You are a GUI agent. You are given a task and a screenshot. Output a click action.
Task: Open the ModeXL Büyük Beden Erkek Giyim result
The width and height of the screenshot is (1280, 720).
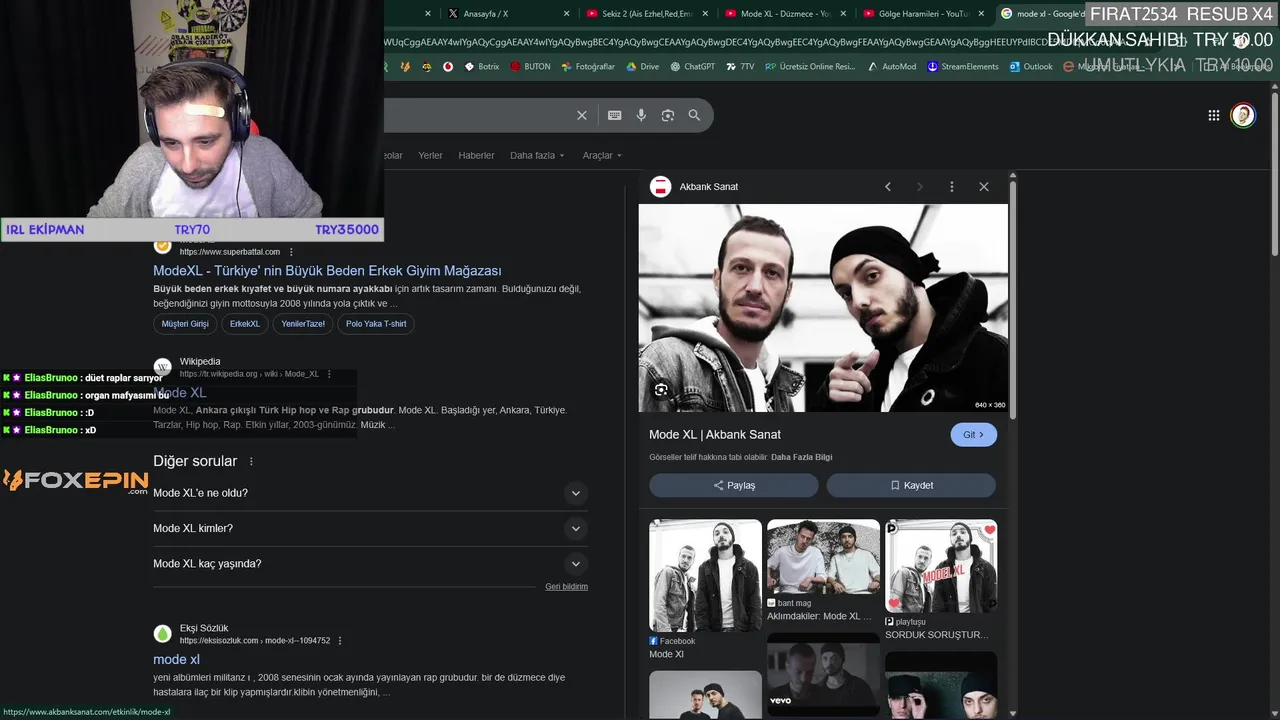coord(327,271)
